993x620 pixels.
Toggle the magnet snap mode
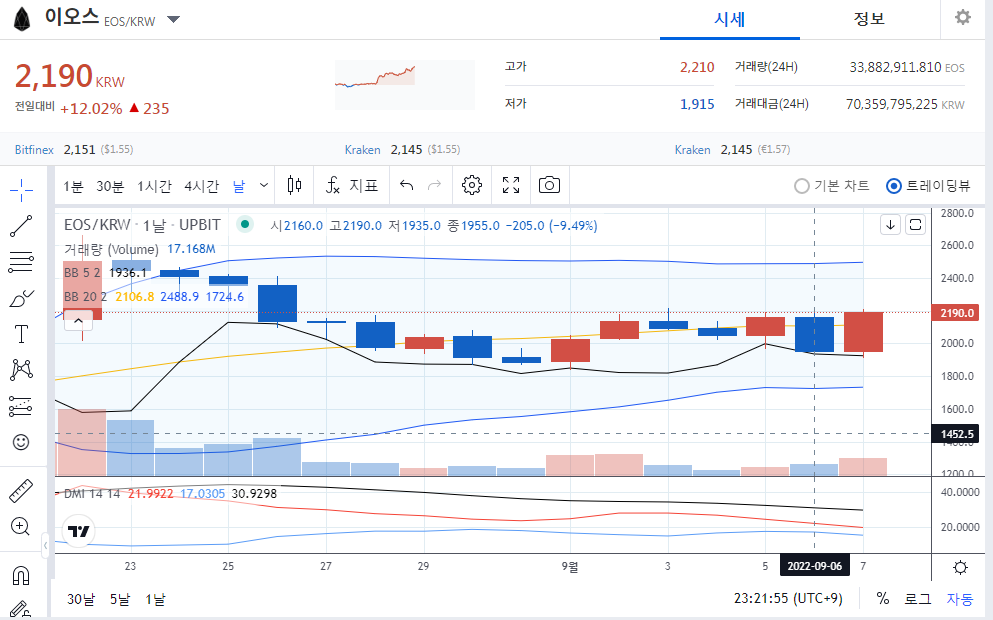(x=21, y=576)
